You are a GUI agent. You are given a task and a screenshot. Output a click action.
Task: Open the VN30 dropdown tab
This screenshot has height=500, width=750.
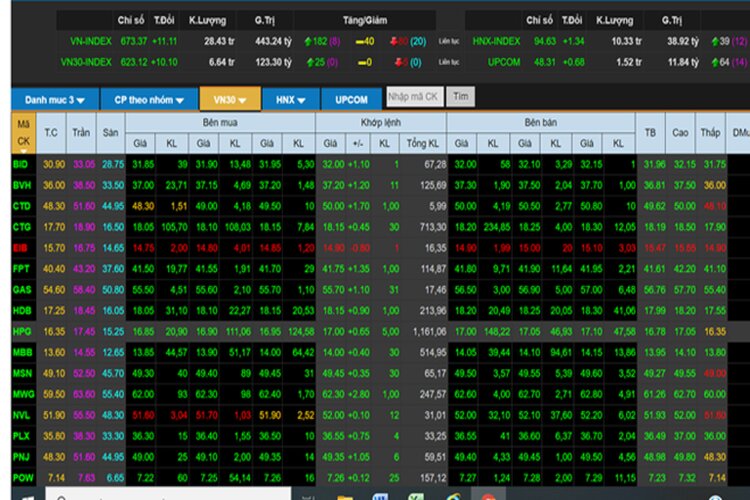pos(230,100)
